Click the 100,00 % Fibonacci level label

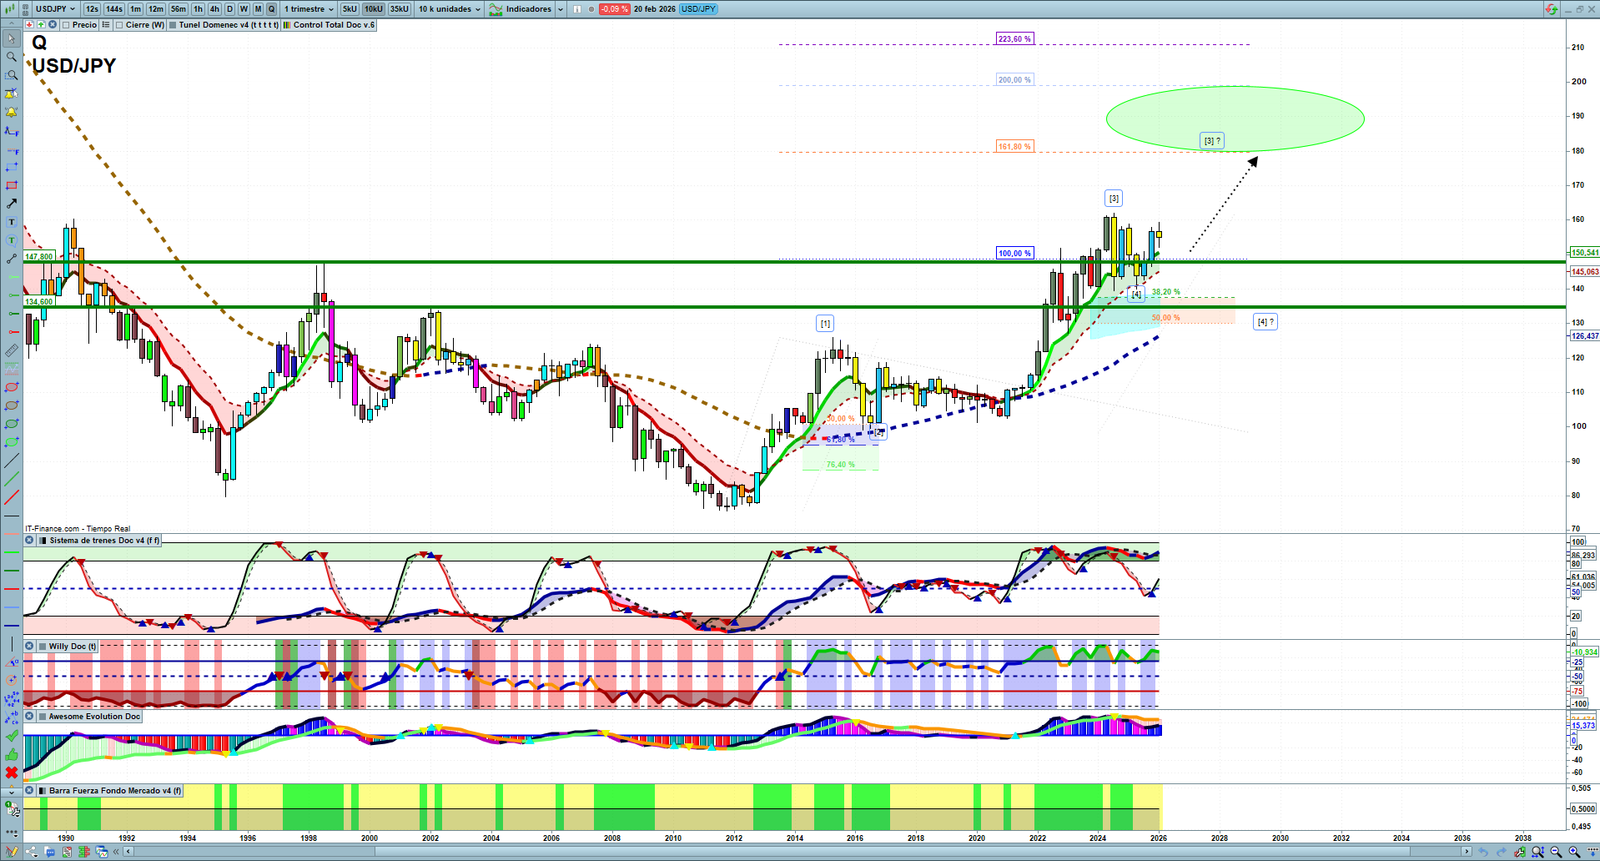point(1014,253)
